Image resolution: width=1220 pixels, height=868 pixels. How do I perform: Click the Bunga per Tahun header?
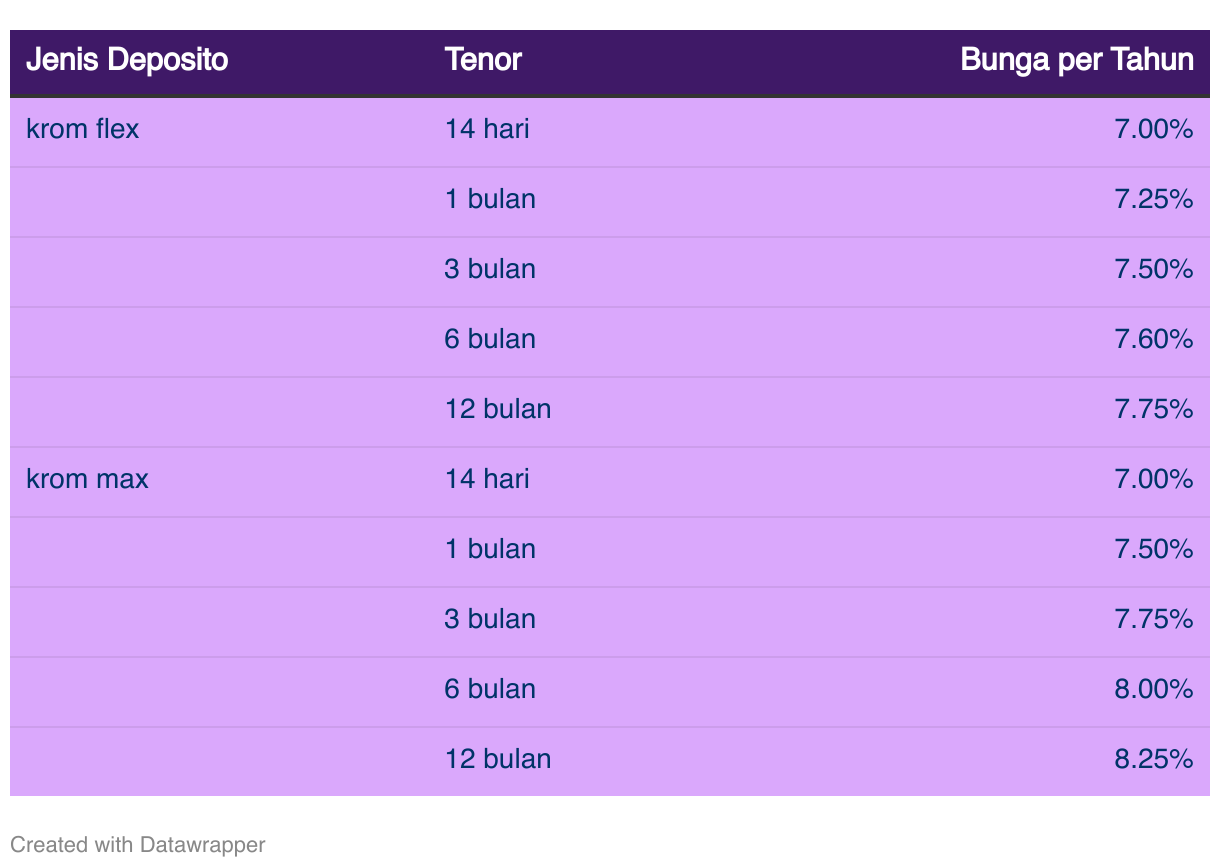tap(1077, 60)
